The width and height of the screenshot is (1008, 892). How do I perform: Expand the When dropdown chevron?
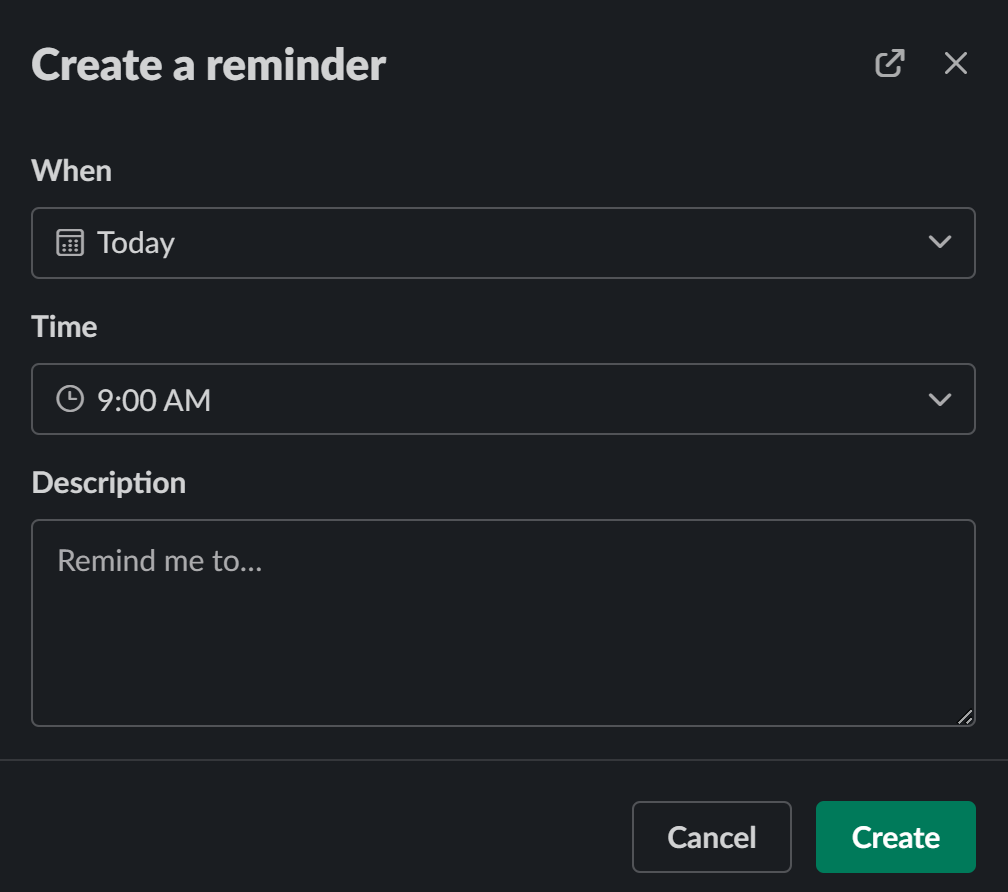939,243
